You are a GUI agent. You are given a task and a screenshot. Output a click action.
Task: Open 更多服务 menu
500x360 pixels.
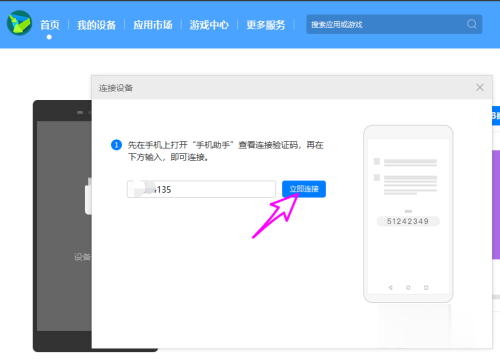tap(266, 25)
